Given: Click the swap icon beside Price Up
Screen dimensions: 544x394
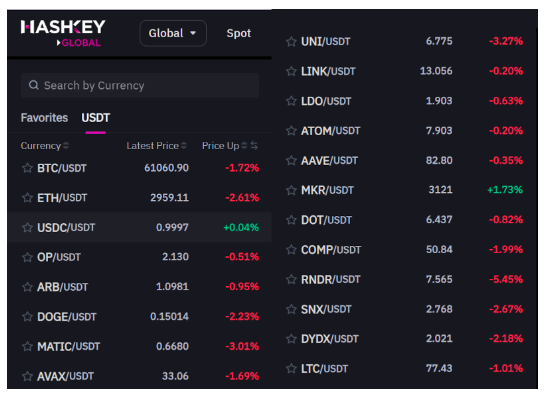Looking at the screenshot, I should pyautogui.click(x=254, y=146).
